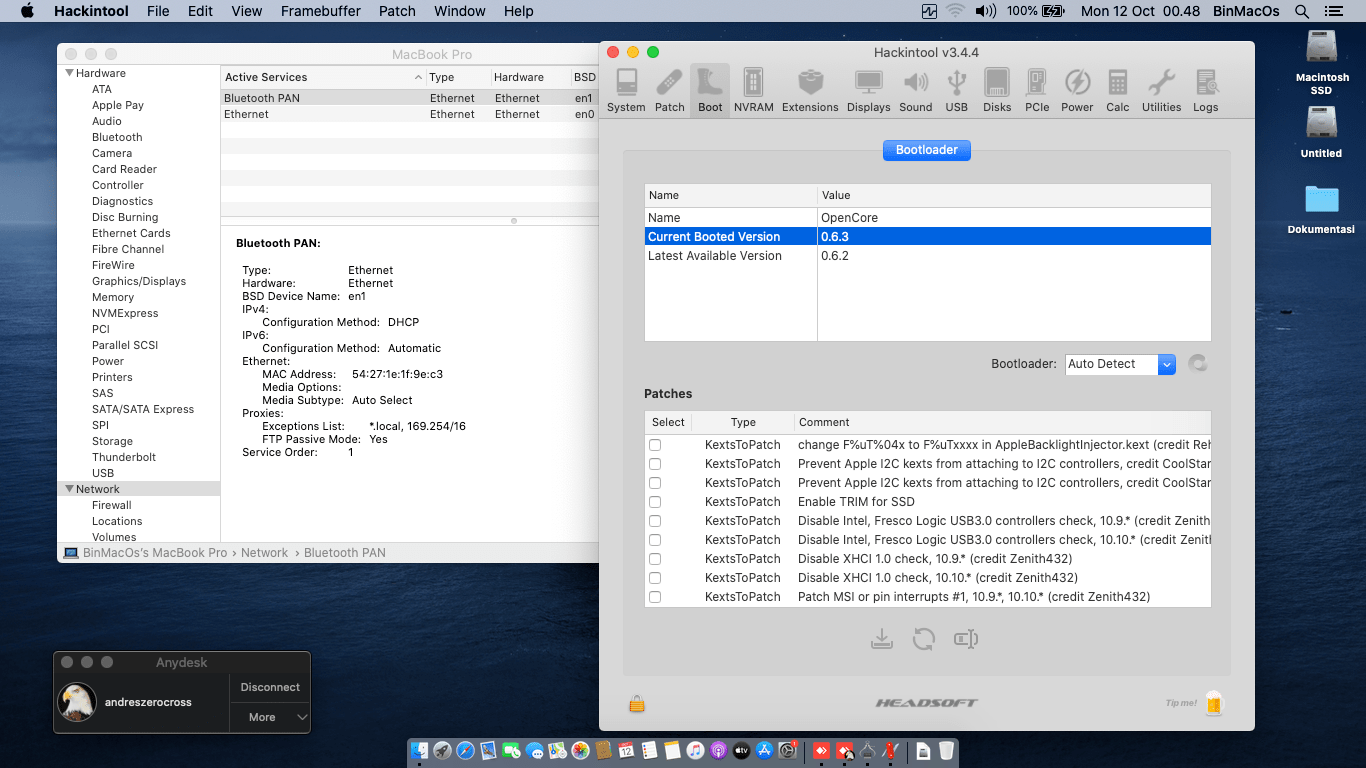Expand the More menu in Anydesk
1366x768 pixels.
point(270,717)
